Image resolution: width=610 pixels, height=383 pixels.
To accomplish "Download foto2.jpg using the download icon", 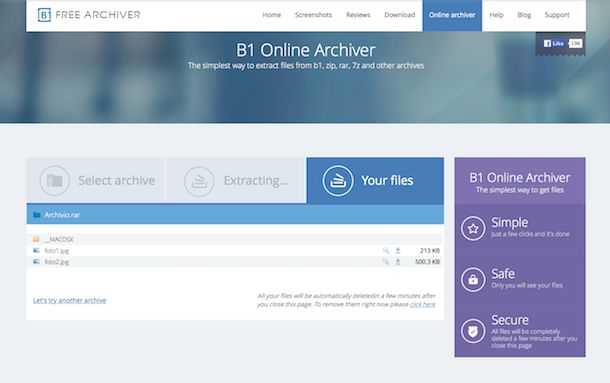I will [398, 262].
